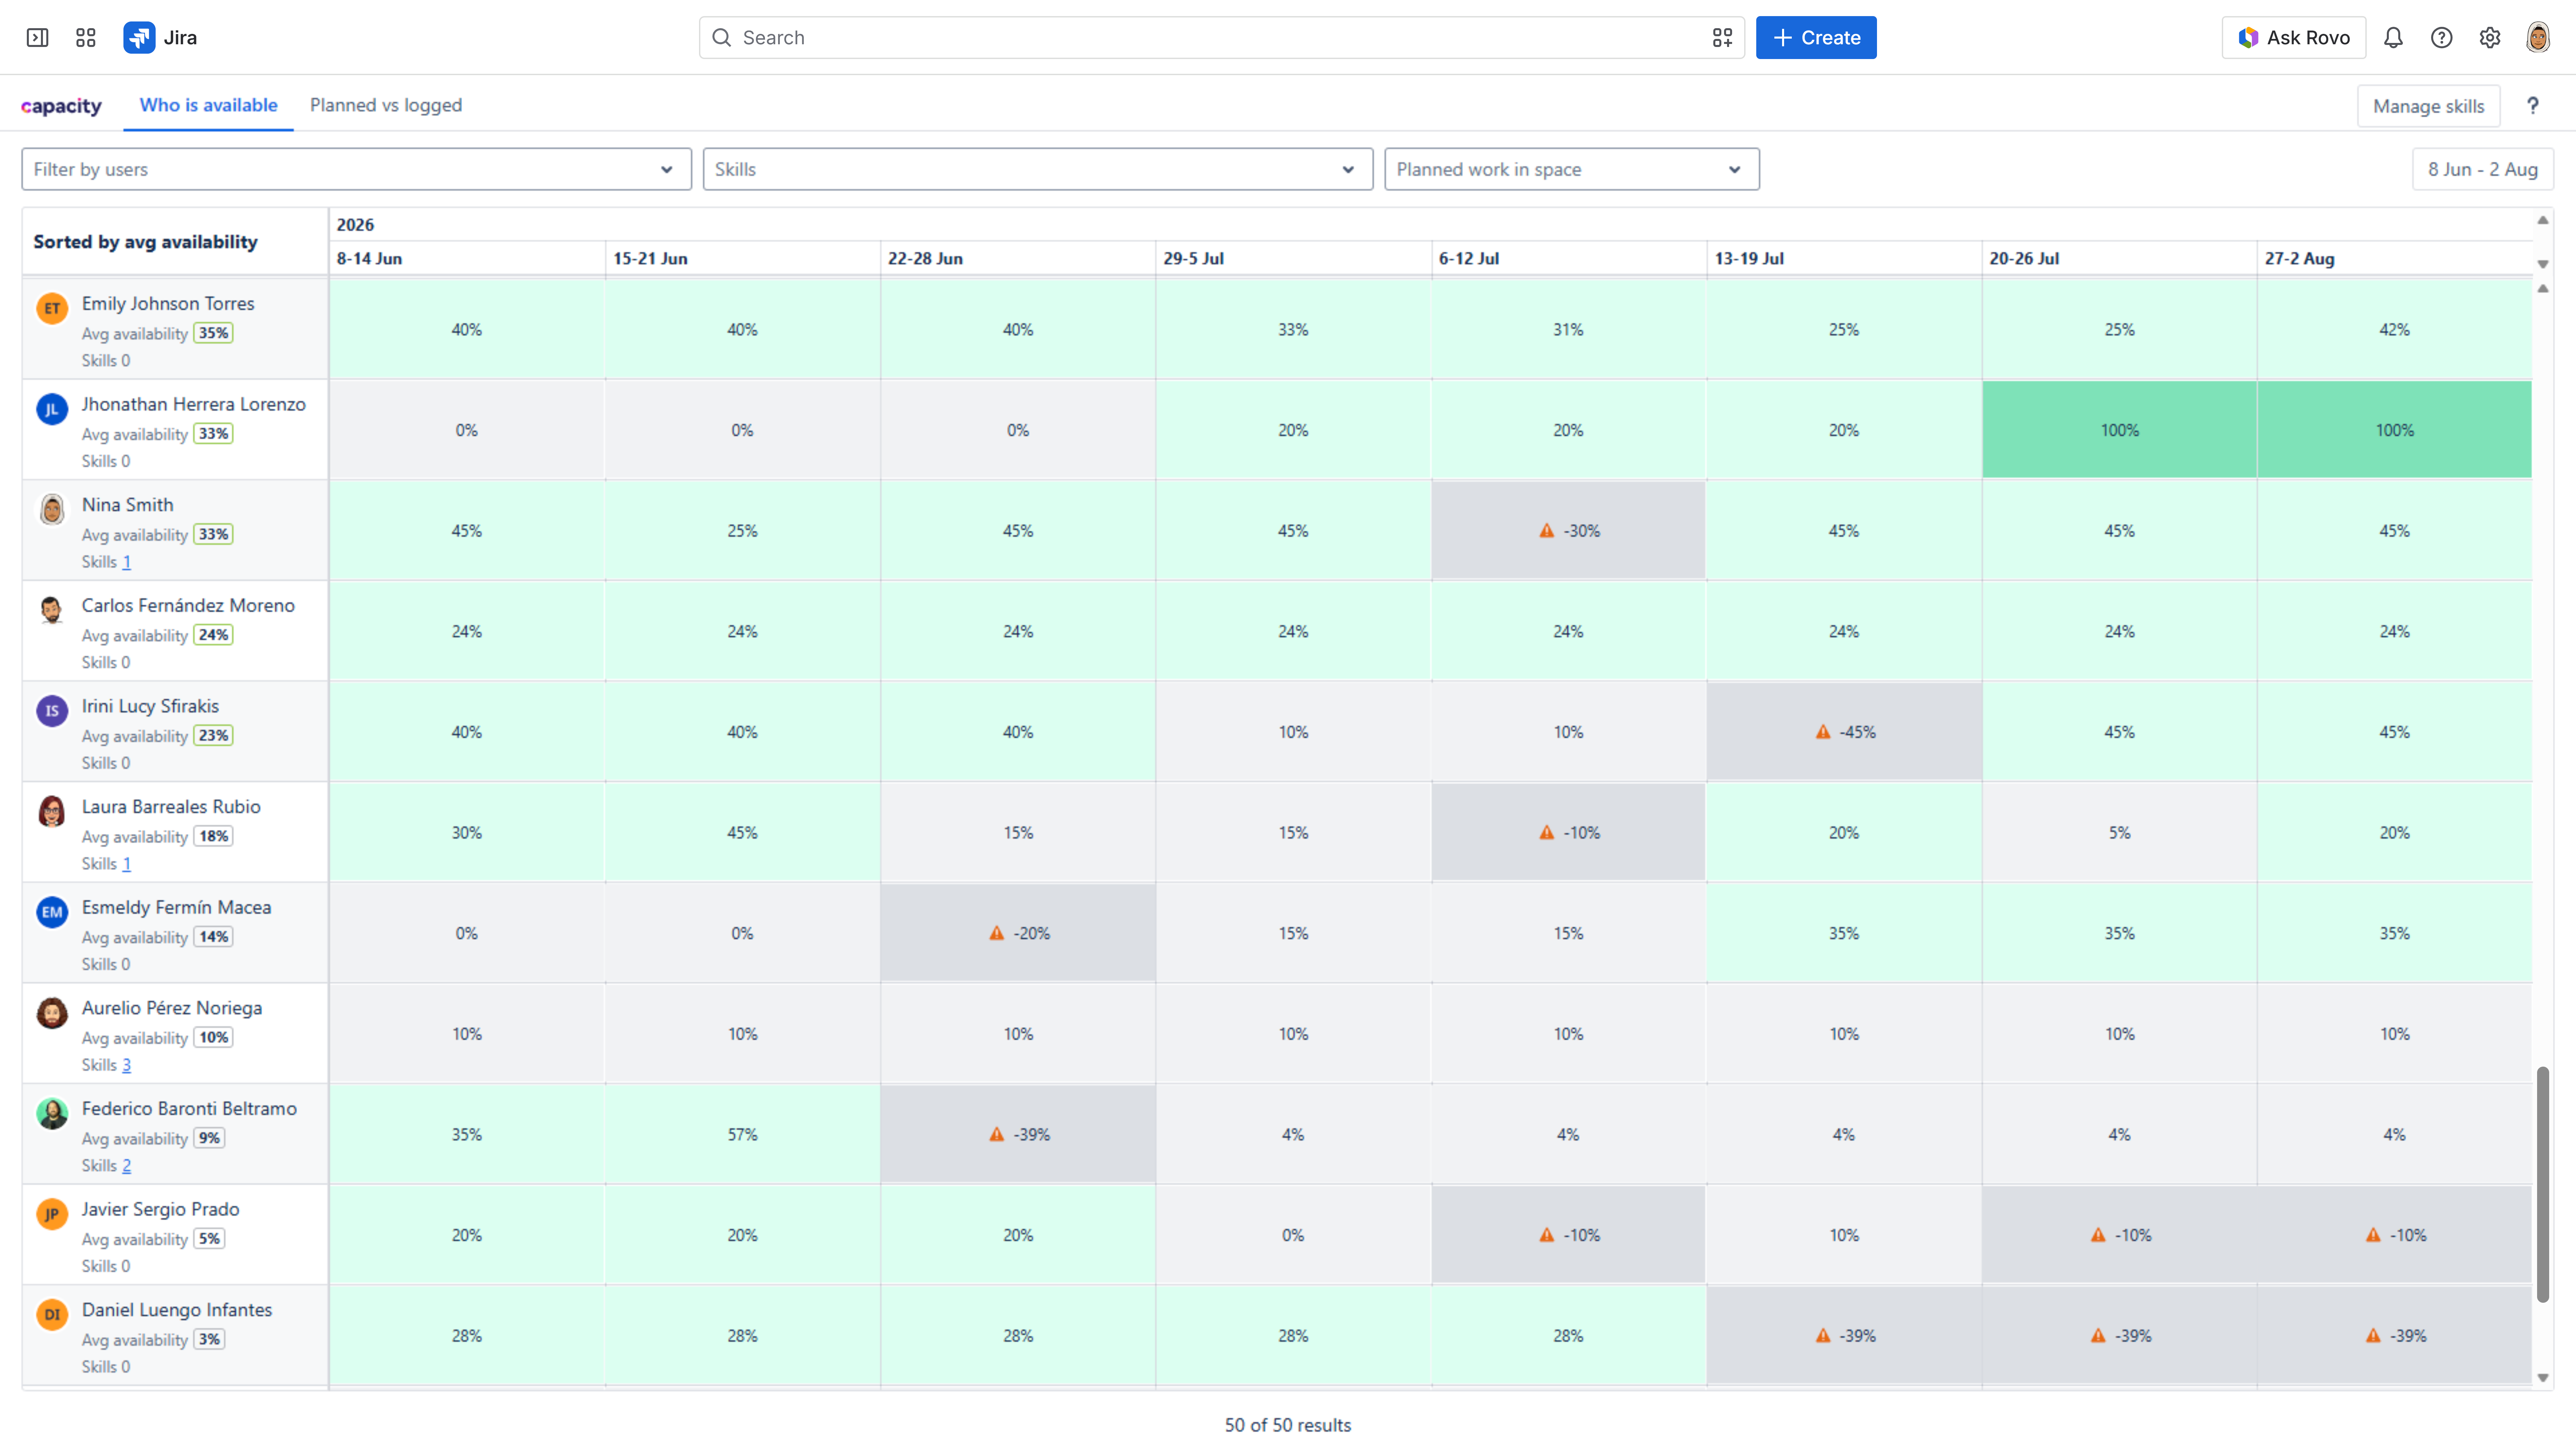
Task: Click Jhonathan Herrera Lorenzo JL avatar
Action: [x=52, y=409]
